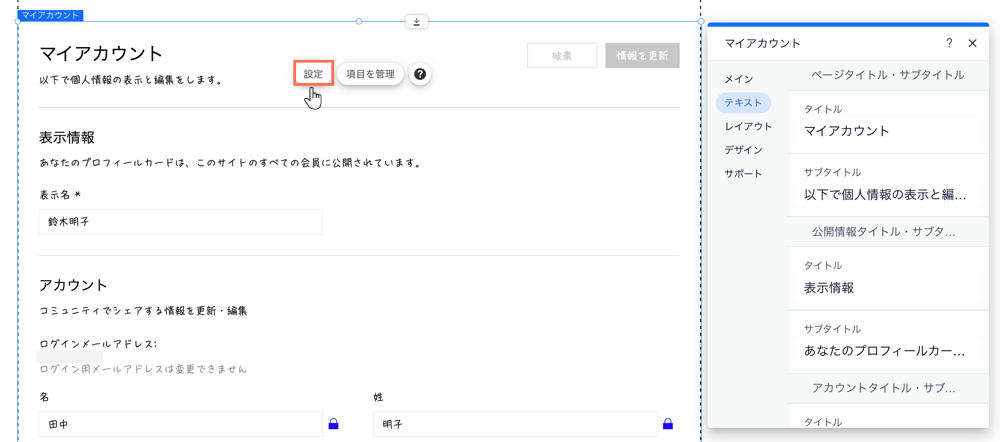The height and width of the screenshot is (442, 1000).
Task: Click the blue lock icon beside 名 field
Action: tap(333, 424)
